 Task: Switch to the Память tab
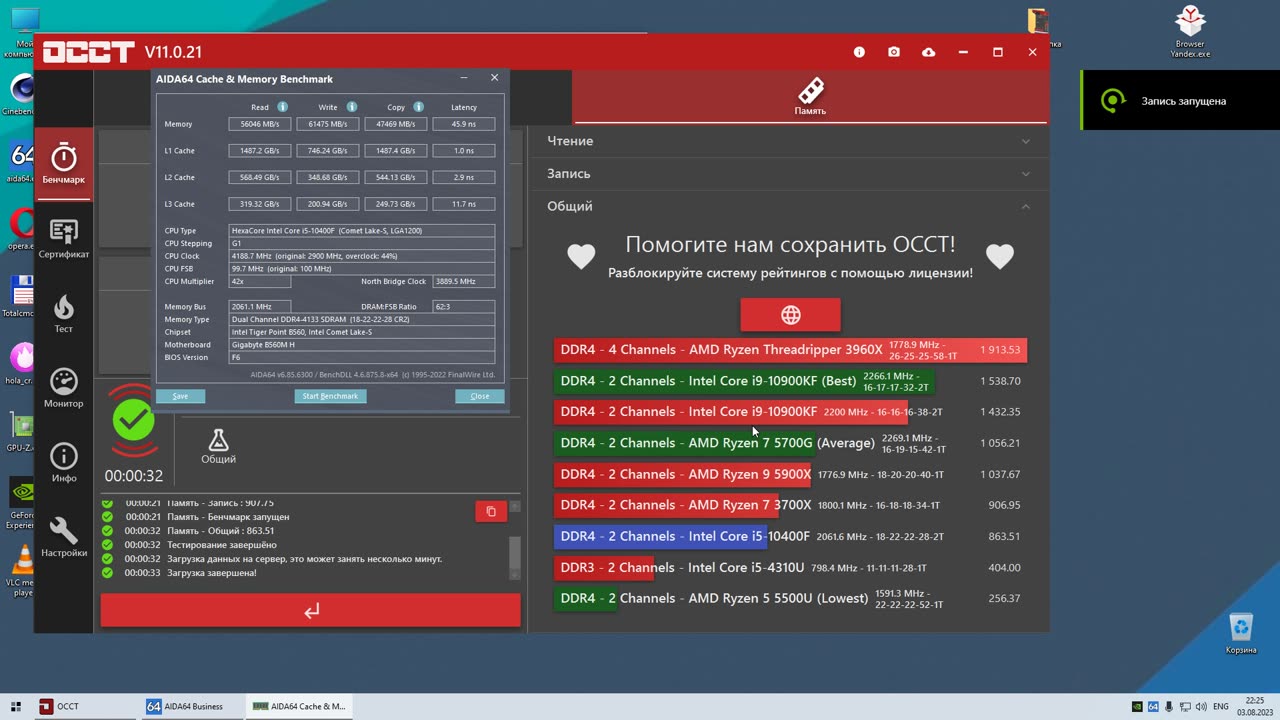point(810,97)
